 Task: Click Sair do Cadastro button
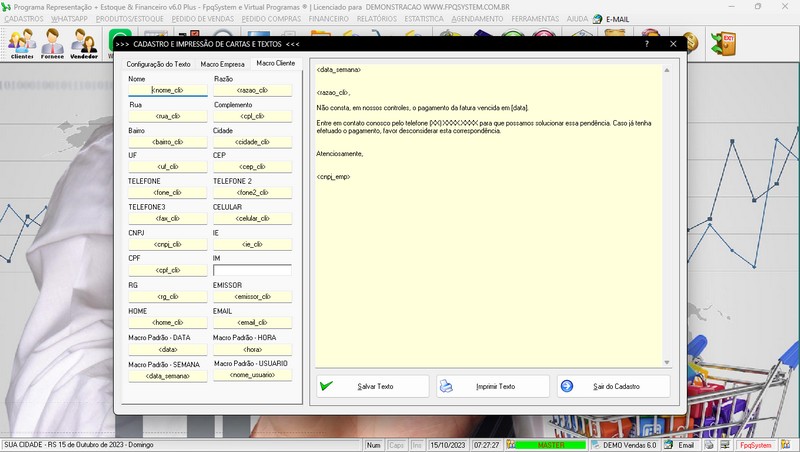[x=613, y=386]
